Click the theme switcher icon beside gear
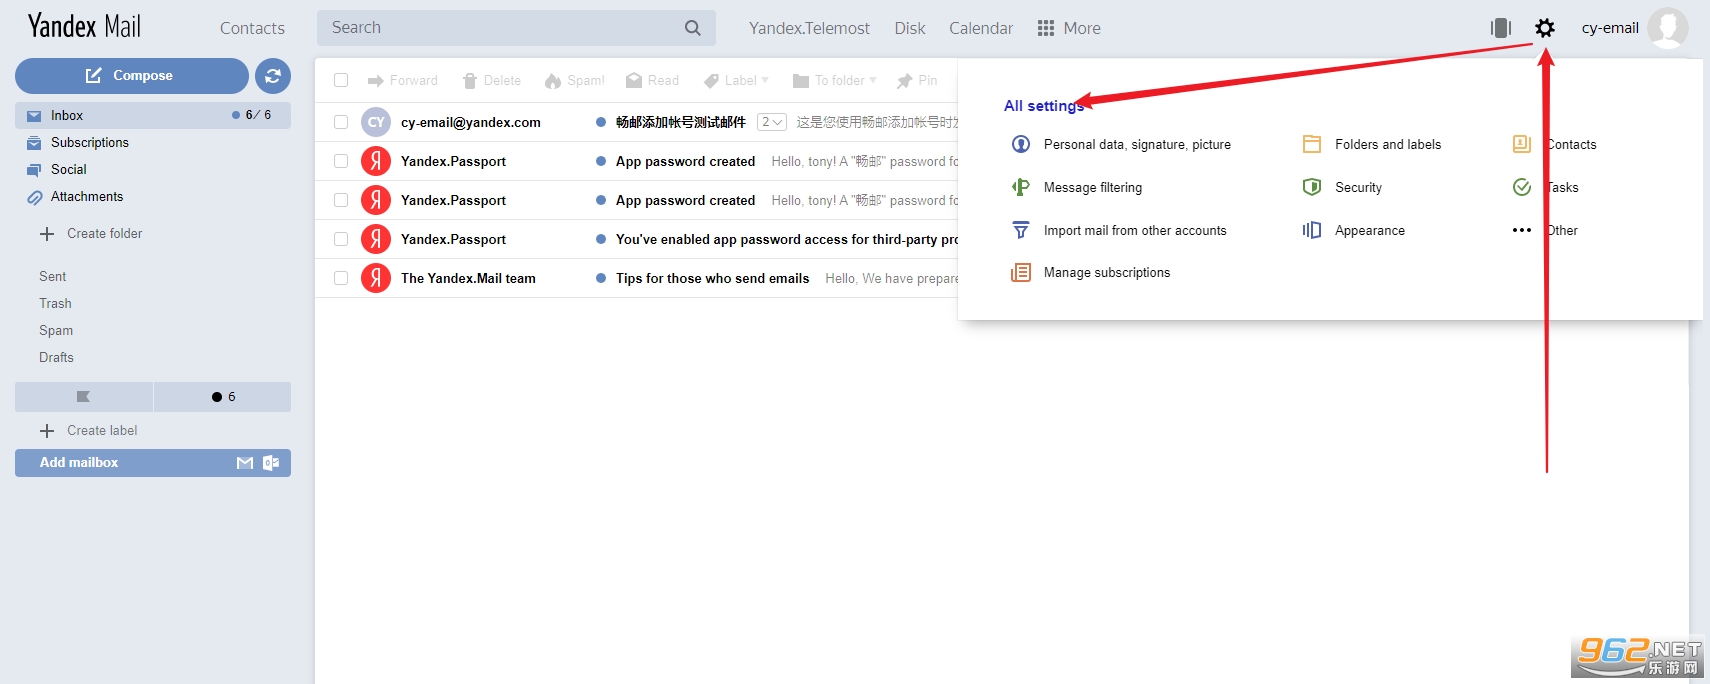This screenshot has width=1710, height=684. click(x=1501, y=28)
